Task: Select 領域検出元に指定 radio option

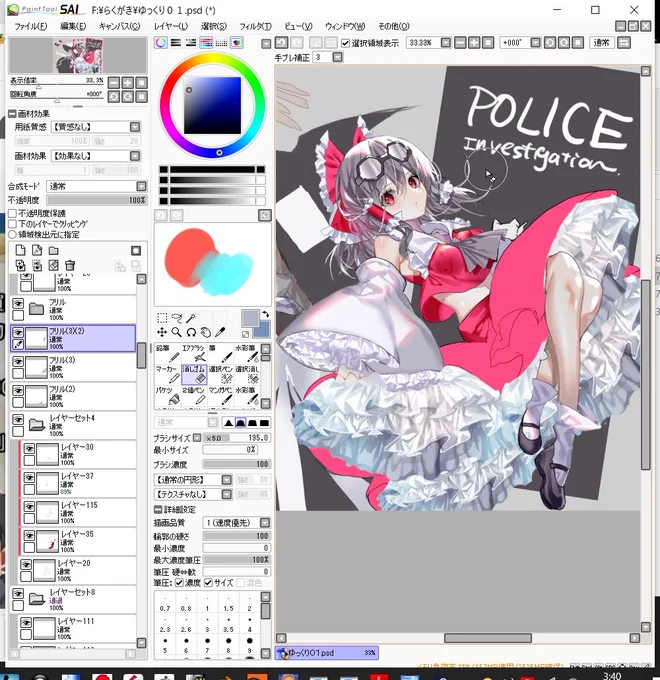Action: tap(13, 234)
